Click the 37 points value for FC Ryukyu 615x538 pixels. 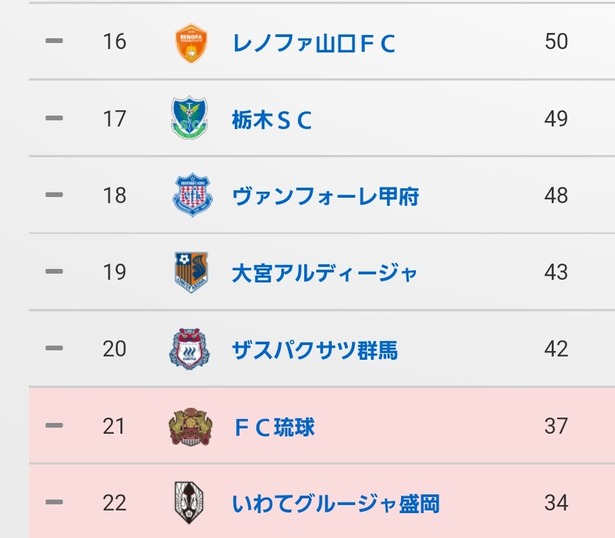(556, 426)
